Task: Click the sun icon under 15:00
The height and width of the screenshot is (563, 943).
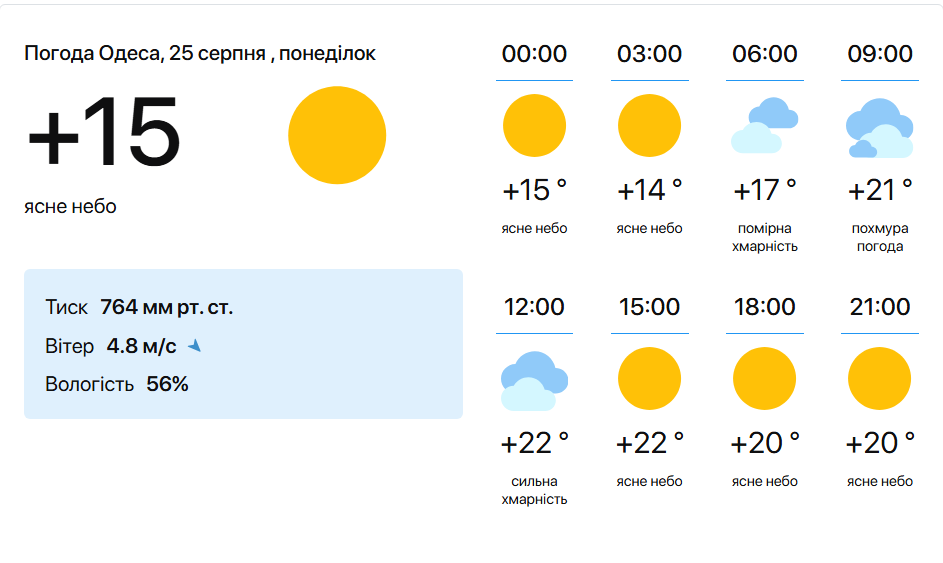Action: click(x=649, y=379)
